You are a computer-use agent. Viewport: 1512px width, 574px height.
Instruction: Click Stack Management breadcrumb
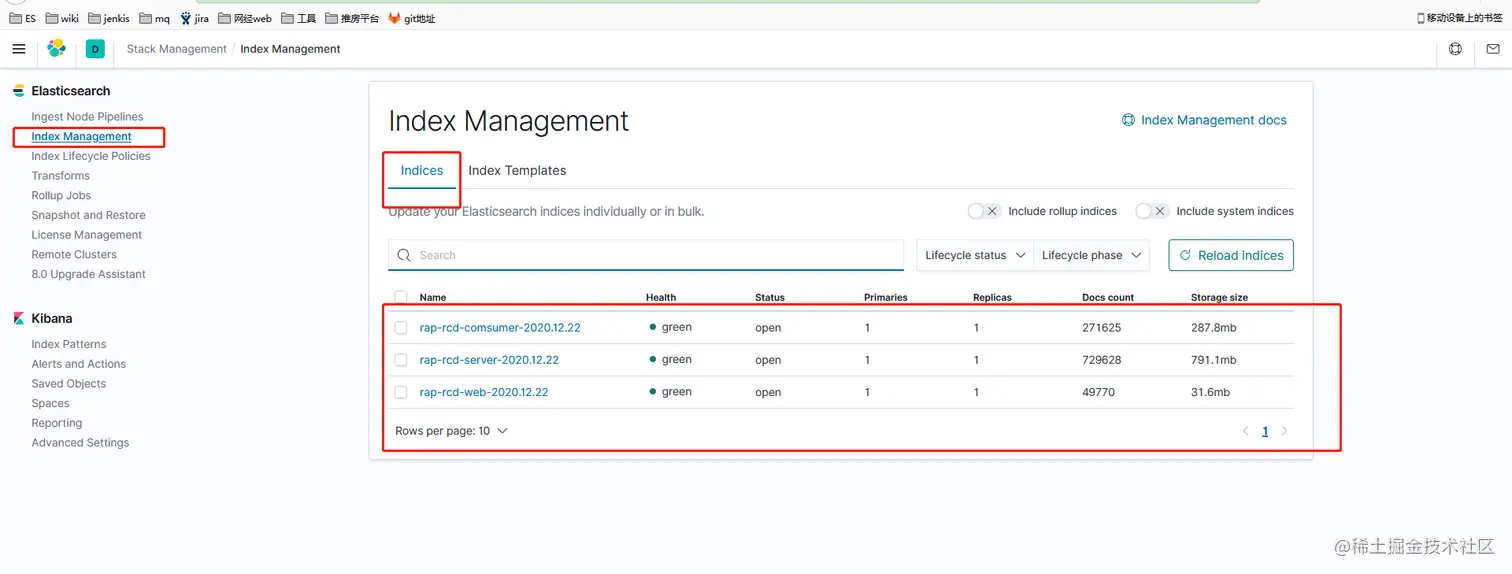(177, 49)
